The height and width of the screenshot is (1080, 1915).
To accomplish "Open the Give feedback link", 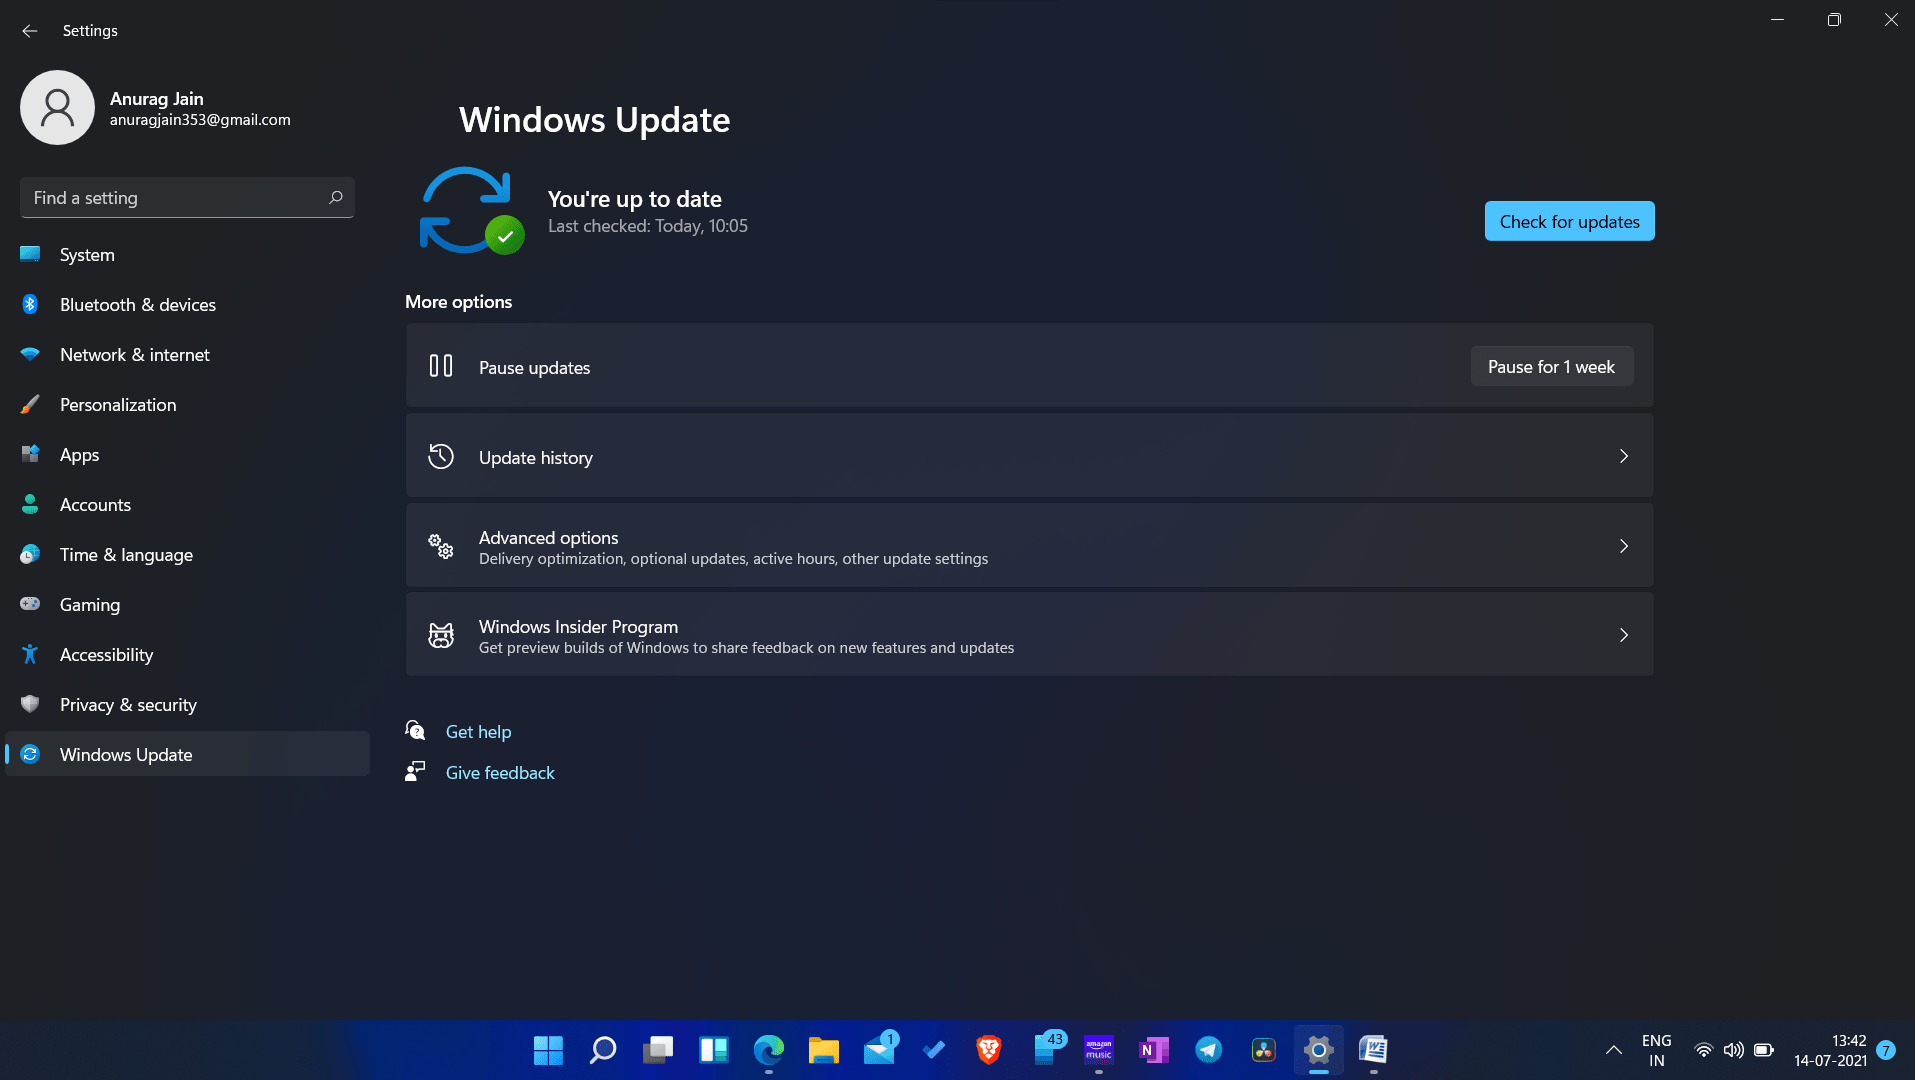I will (x=500, y=772).
